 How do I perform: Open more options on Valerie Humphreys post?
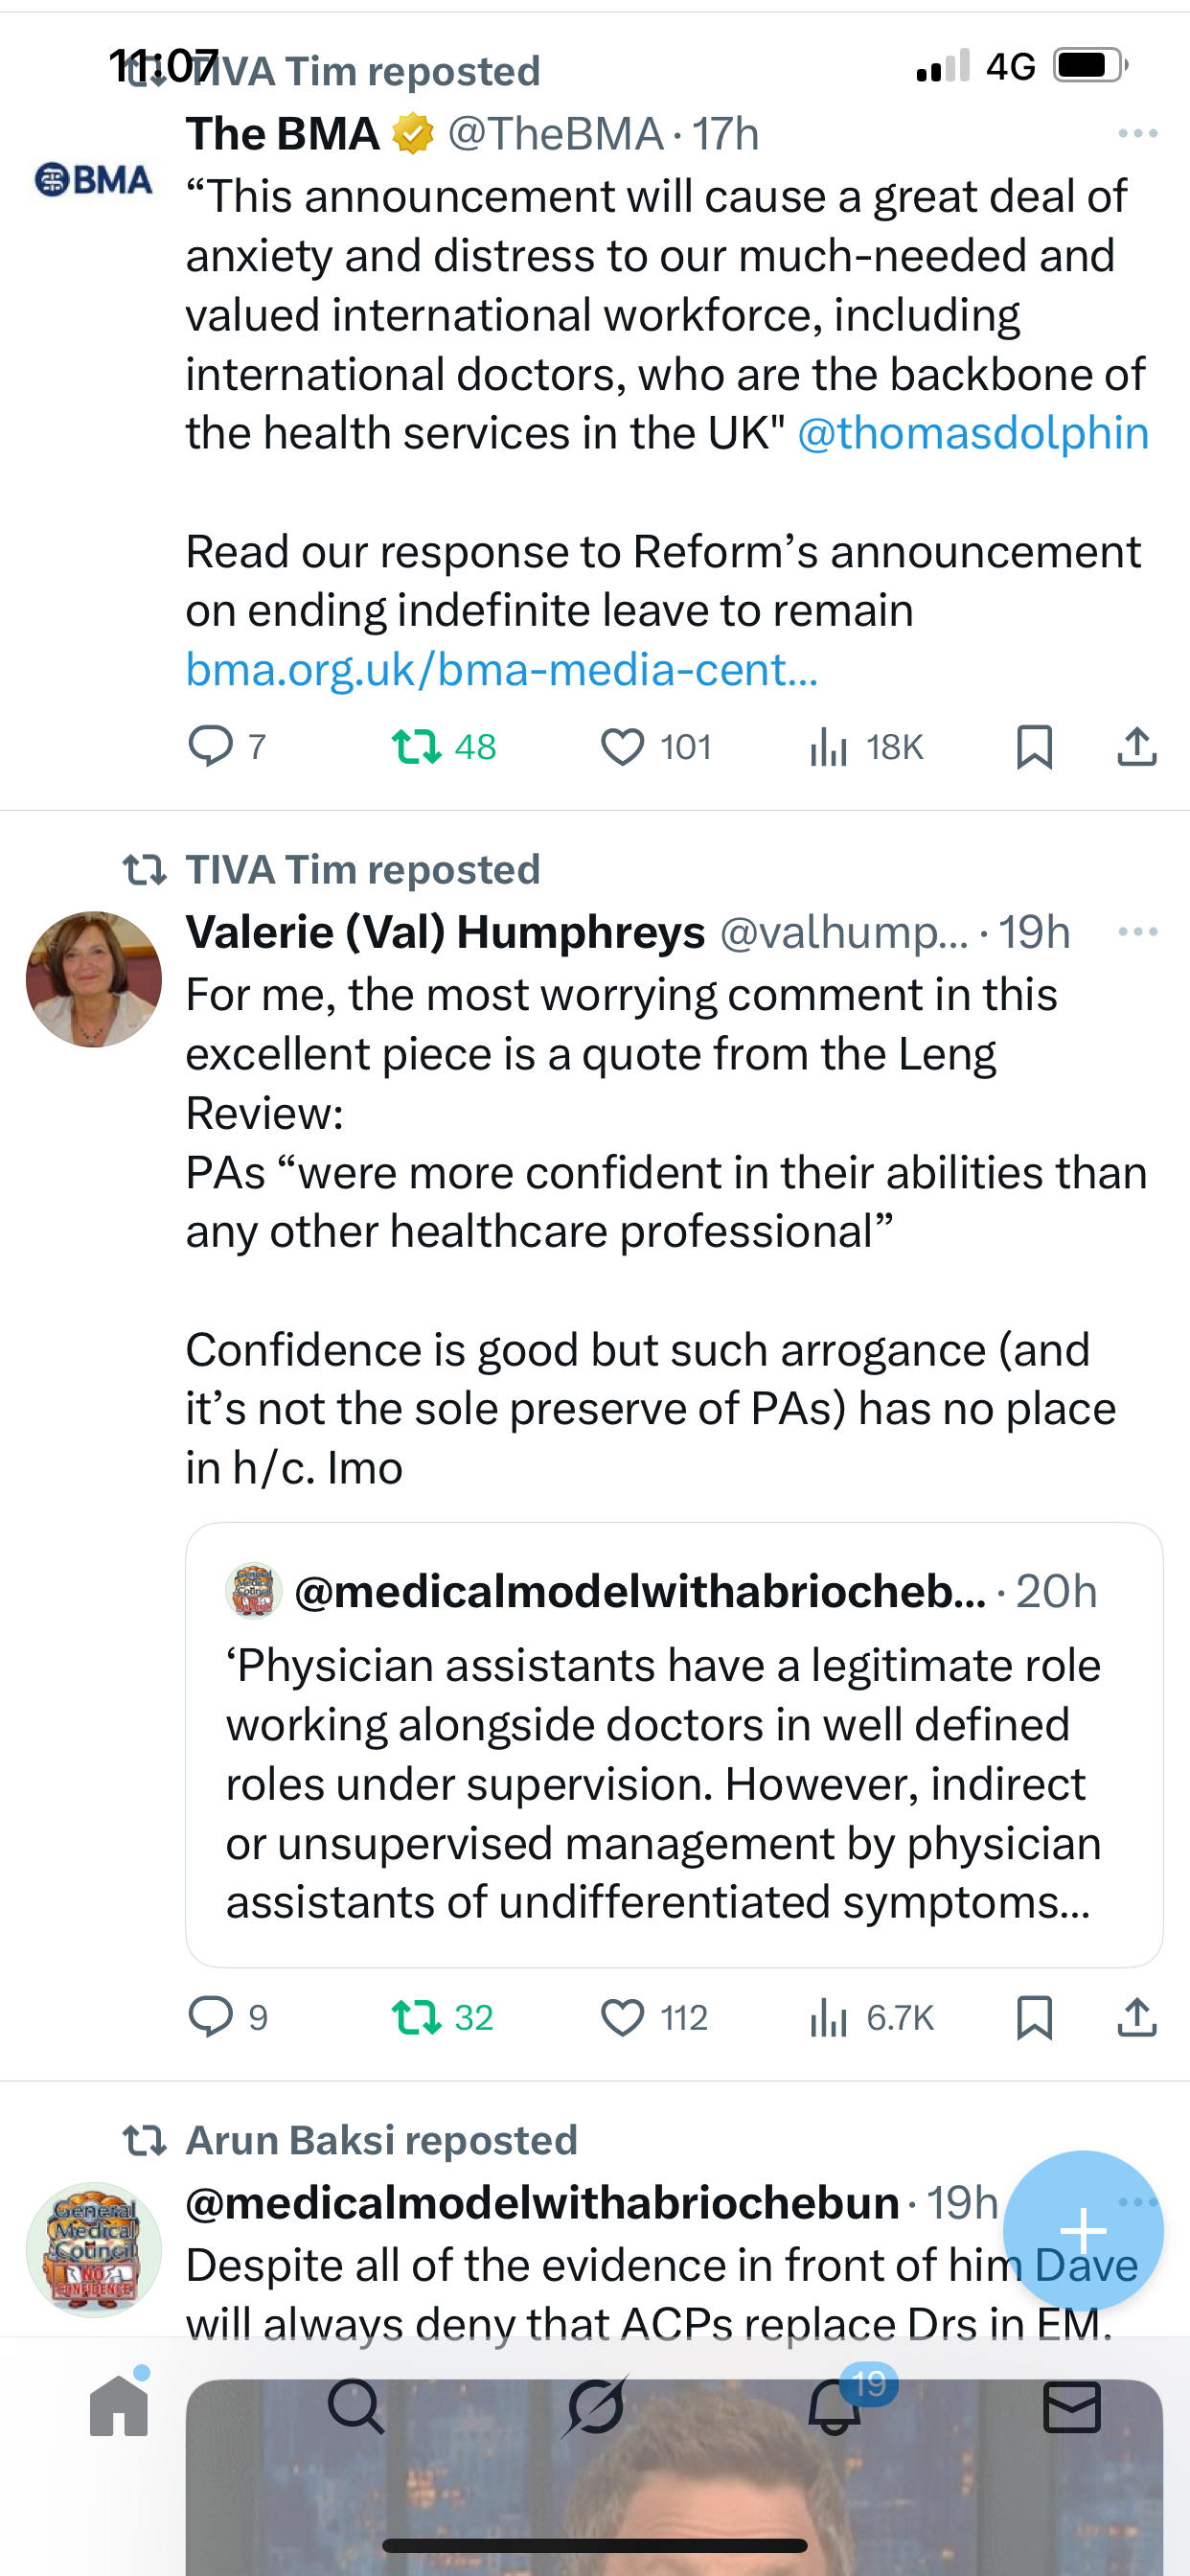point(1137,932)
